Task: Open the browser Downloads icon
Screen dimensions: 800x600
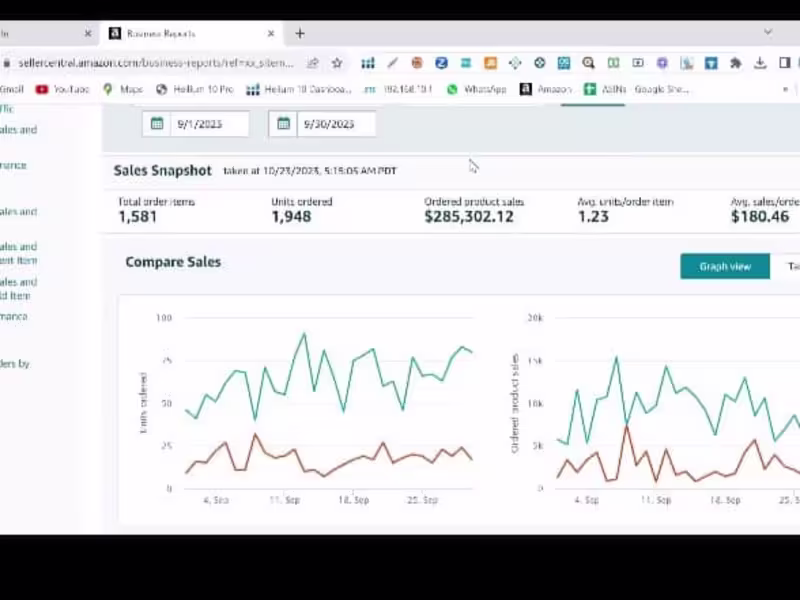Action: (x=760, y=63)
